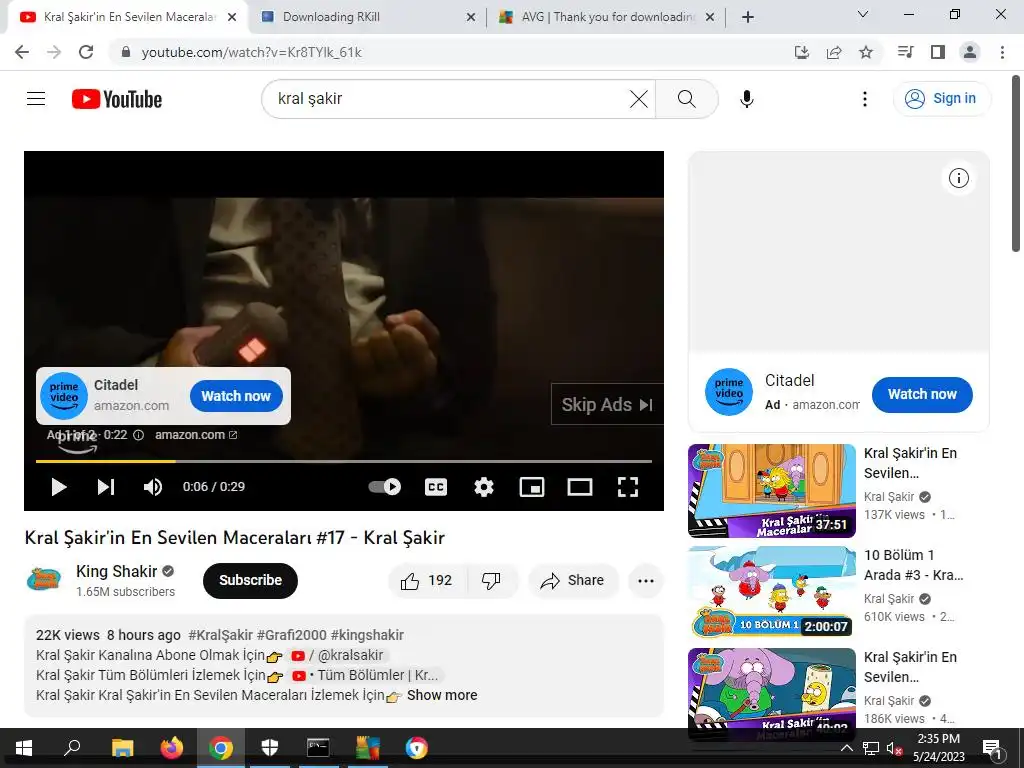Reload the page
Screen dimensions: 1024x768
[x=86, y=52]
